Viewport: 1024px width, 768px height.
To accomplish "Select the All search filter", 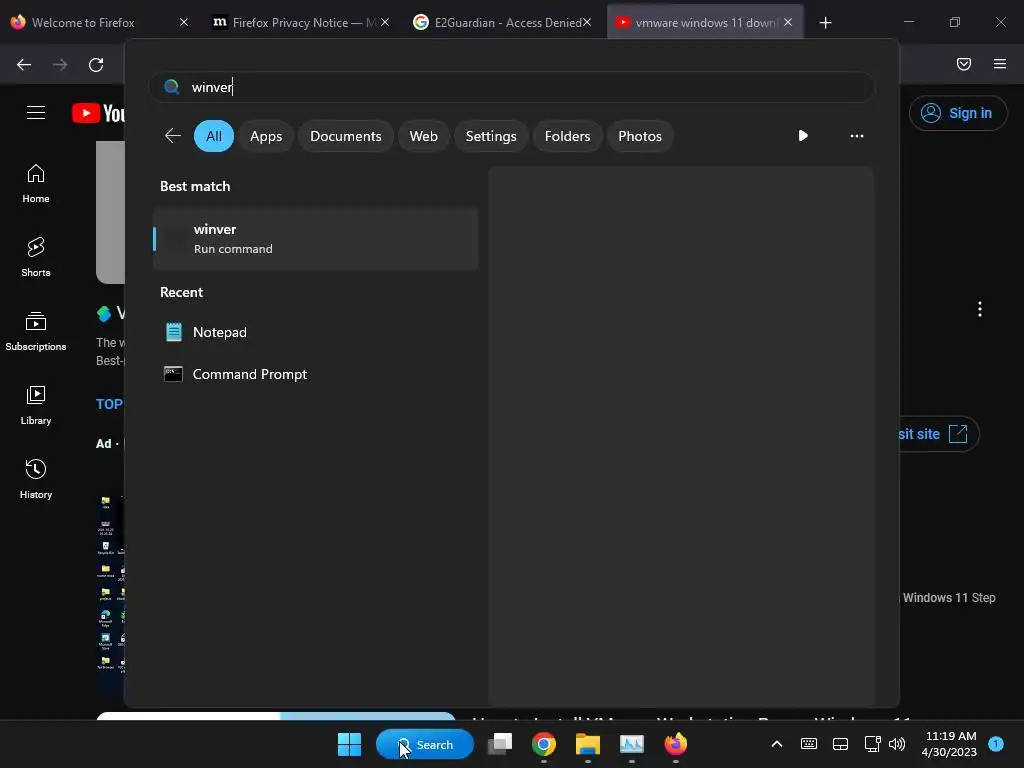I will pyautogui.click(x=214, y=136).
